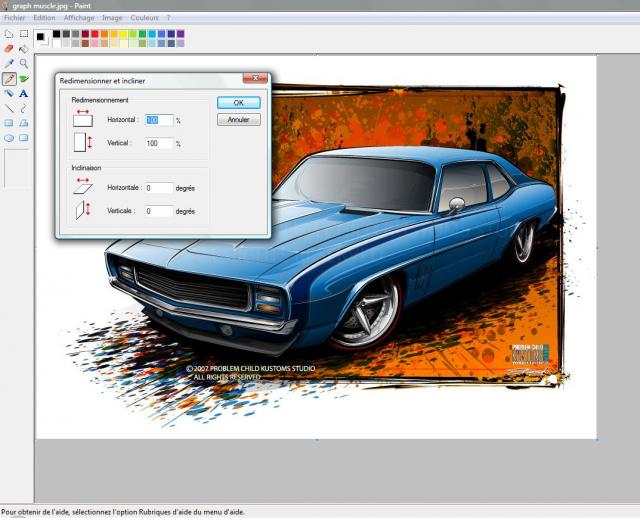This screenshot has width=640, height=518.
Task: Select the color picker eyedropper tool
Action: (x=9, y=63)
